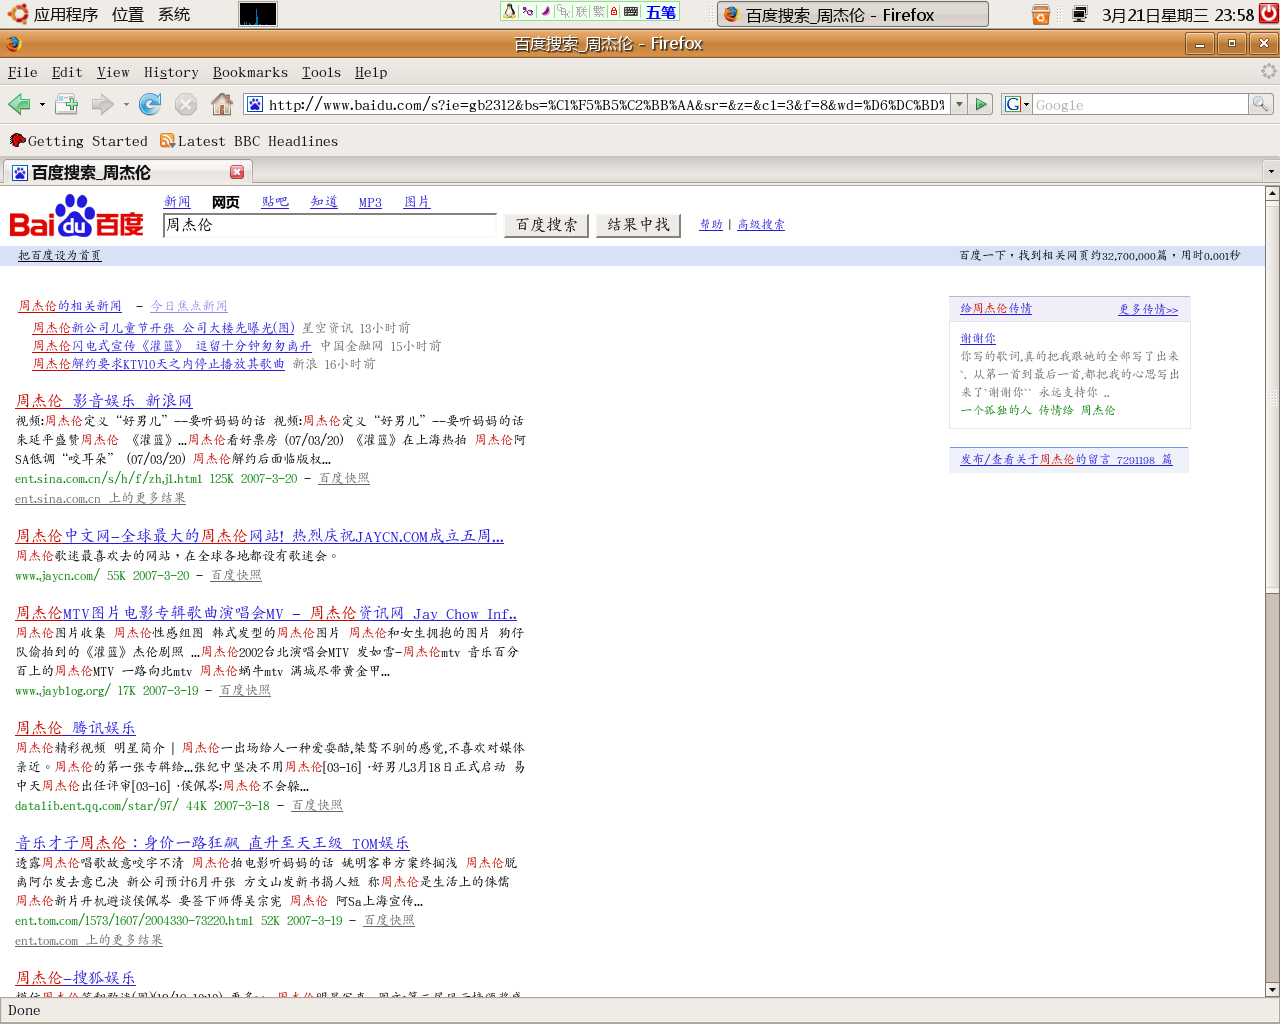Open the Bookmarks menu
Viewport: 1280px width, 1024px height.
click(250, 72)
